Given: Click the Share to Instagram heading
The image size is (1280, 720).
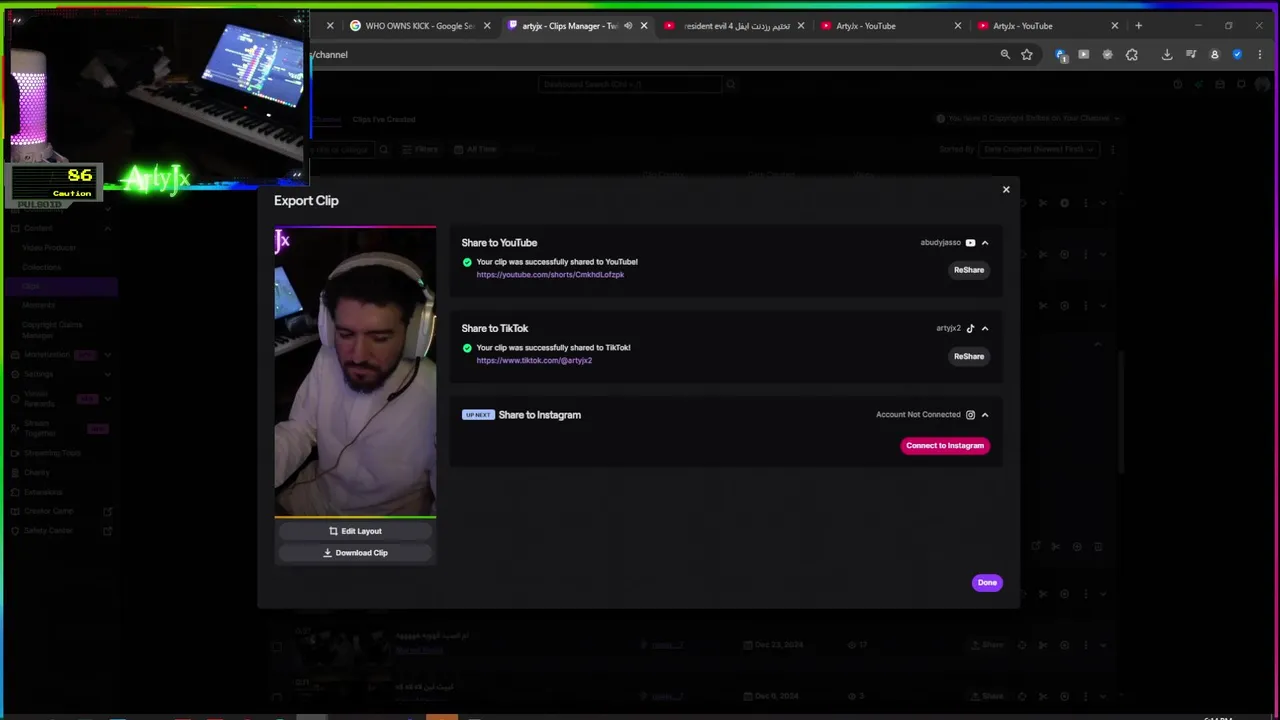Looking at the screenshot, I should tap(539, 415).
